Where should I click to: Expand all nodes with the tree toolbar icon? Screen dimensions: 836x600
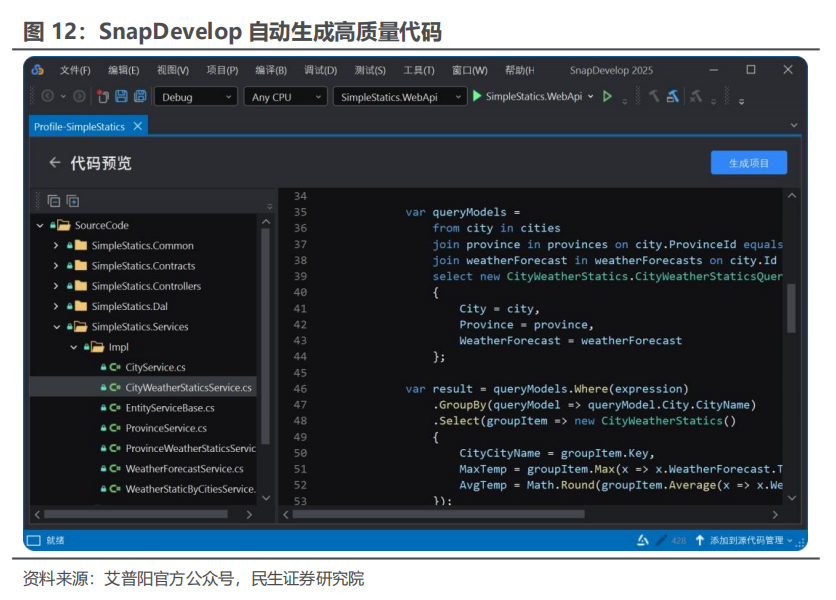click(73, 201)
